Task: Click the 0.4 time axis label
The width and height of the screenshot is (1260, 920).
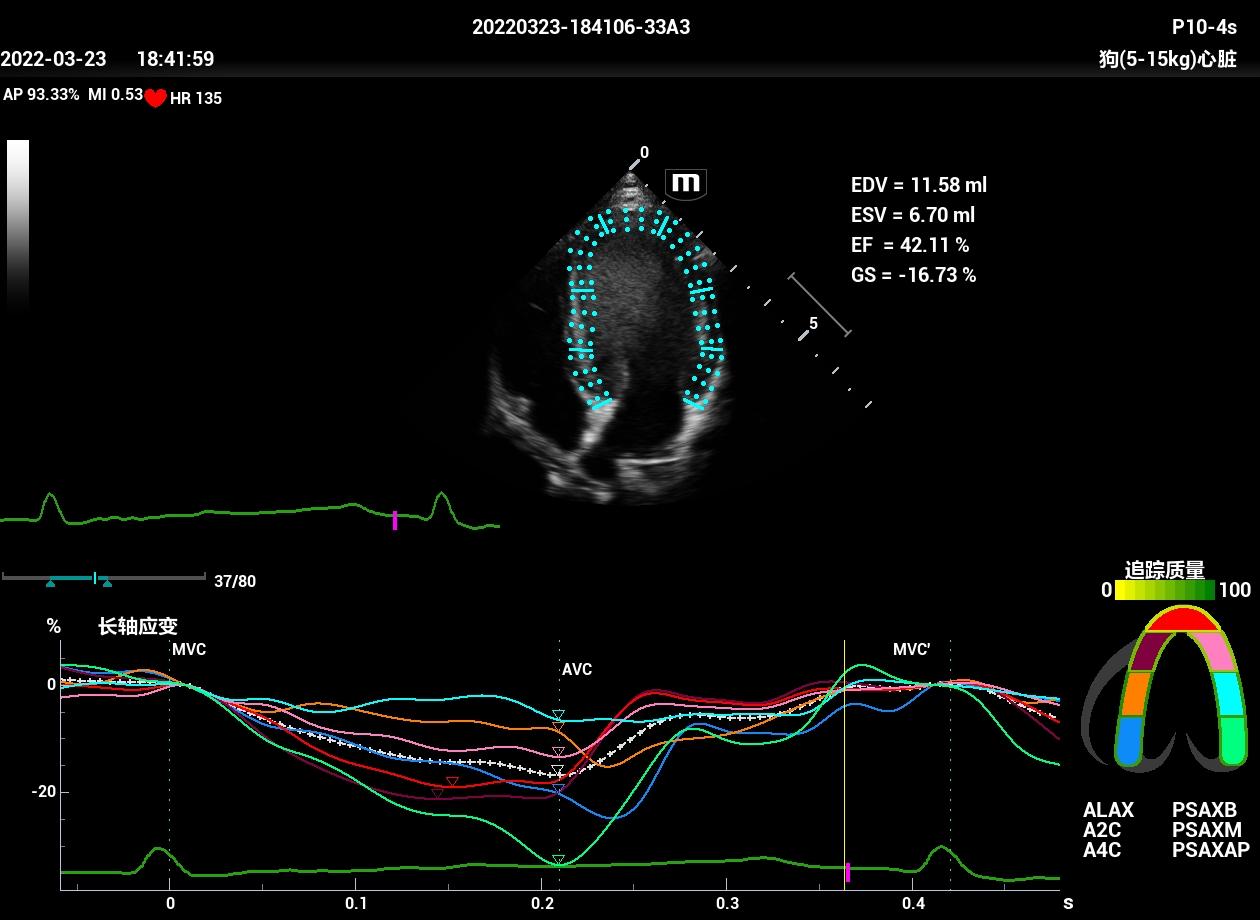Action: point(912,902)
